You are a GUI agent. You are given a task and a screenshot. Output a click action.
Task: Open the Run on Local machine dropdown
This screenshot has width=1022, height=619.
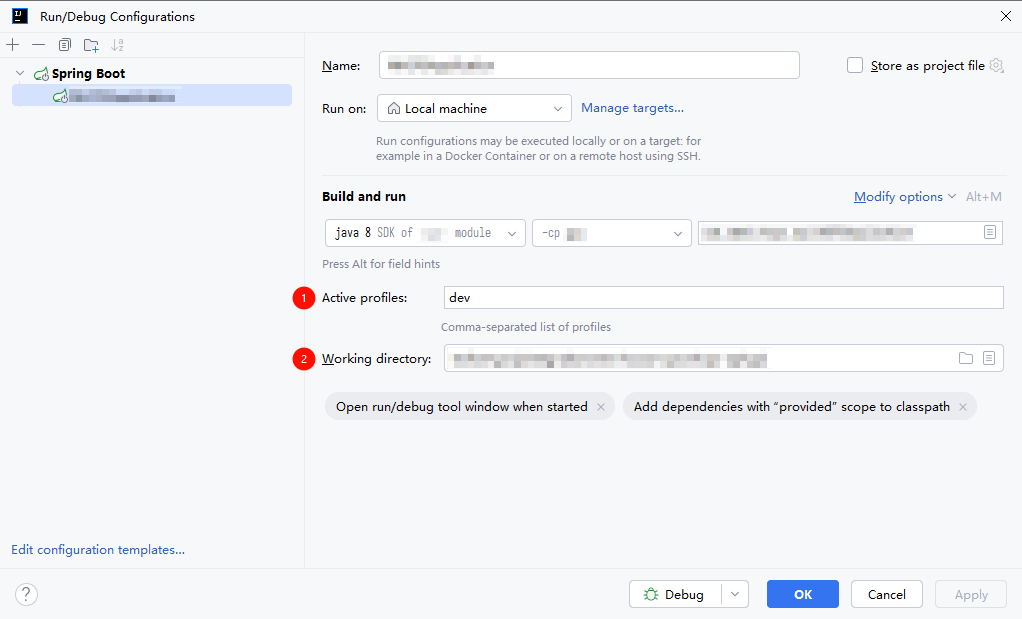pyautogui.click(x=474, y=108)
